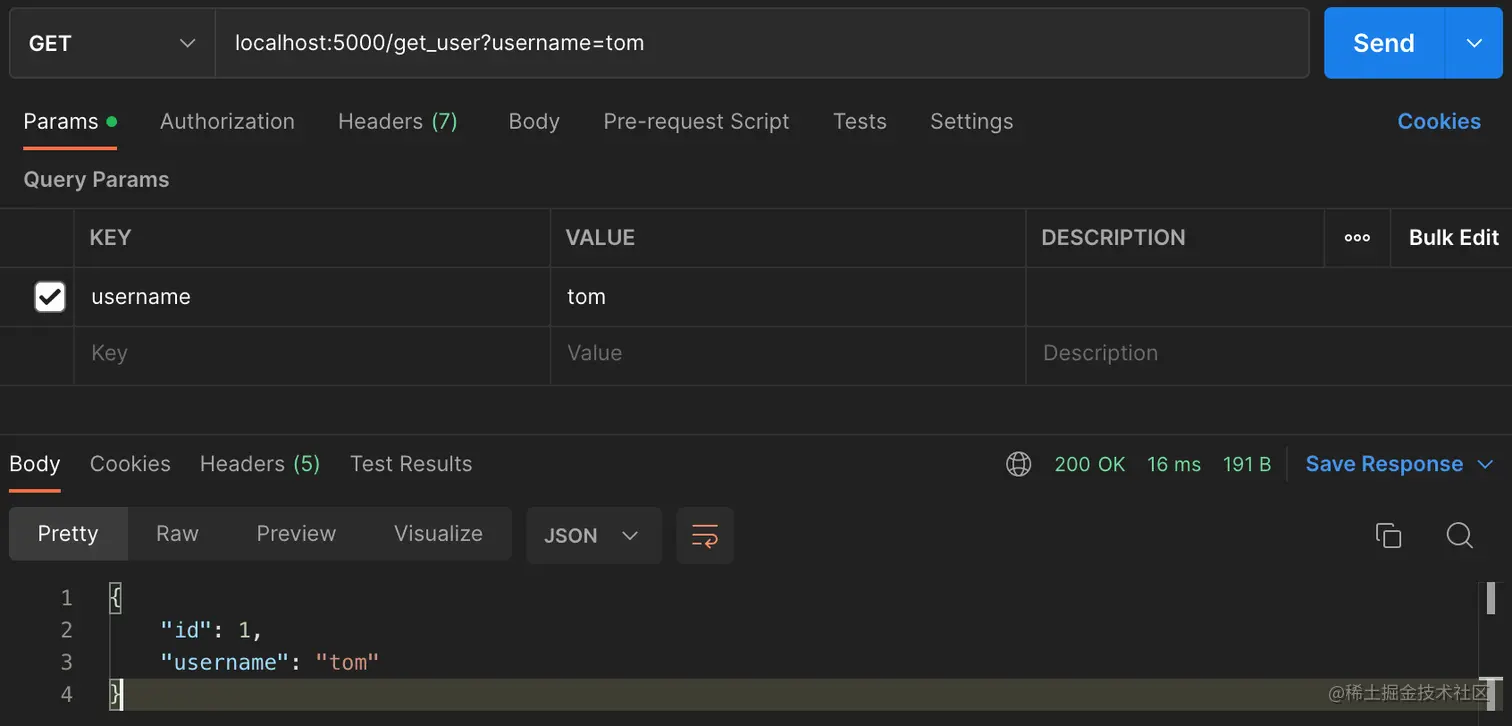Viewport: 1512px width, 726px height.
Task: Click the search response magnifier icon
Action: (1459, 535)
